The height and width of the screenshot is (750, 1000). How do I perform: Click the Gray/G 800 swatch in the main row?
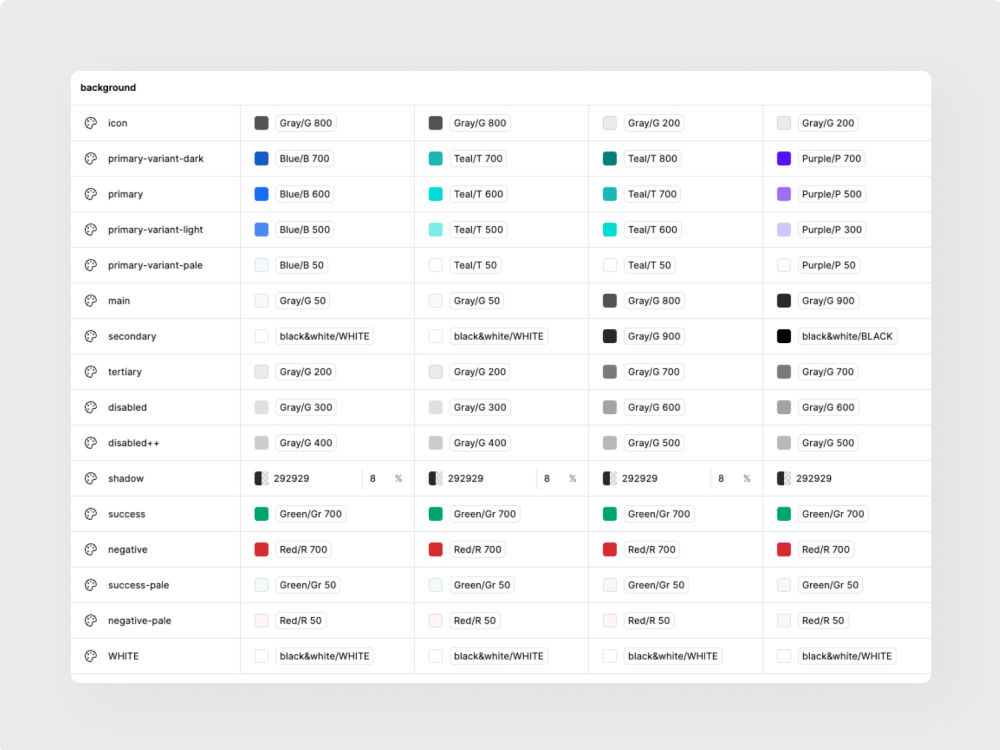pyautogui.click(x=610, y=300)
